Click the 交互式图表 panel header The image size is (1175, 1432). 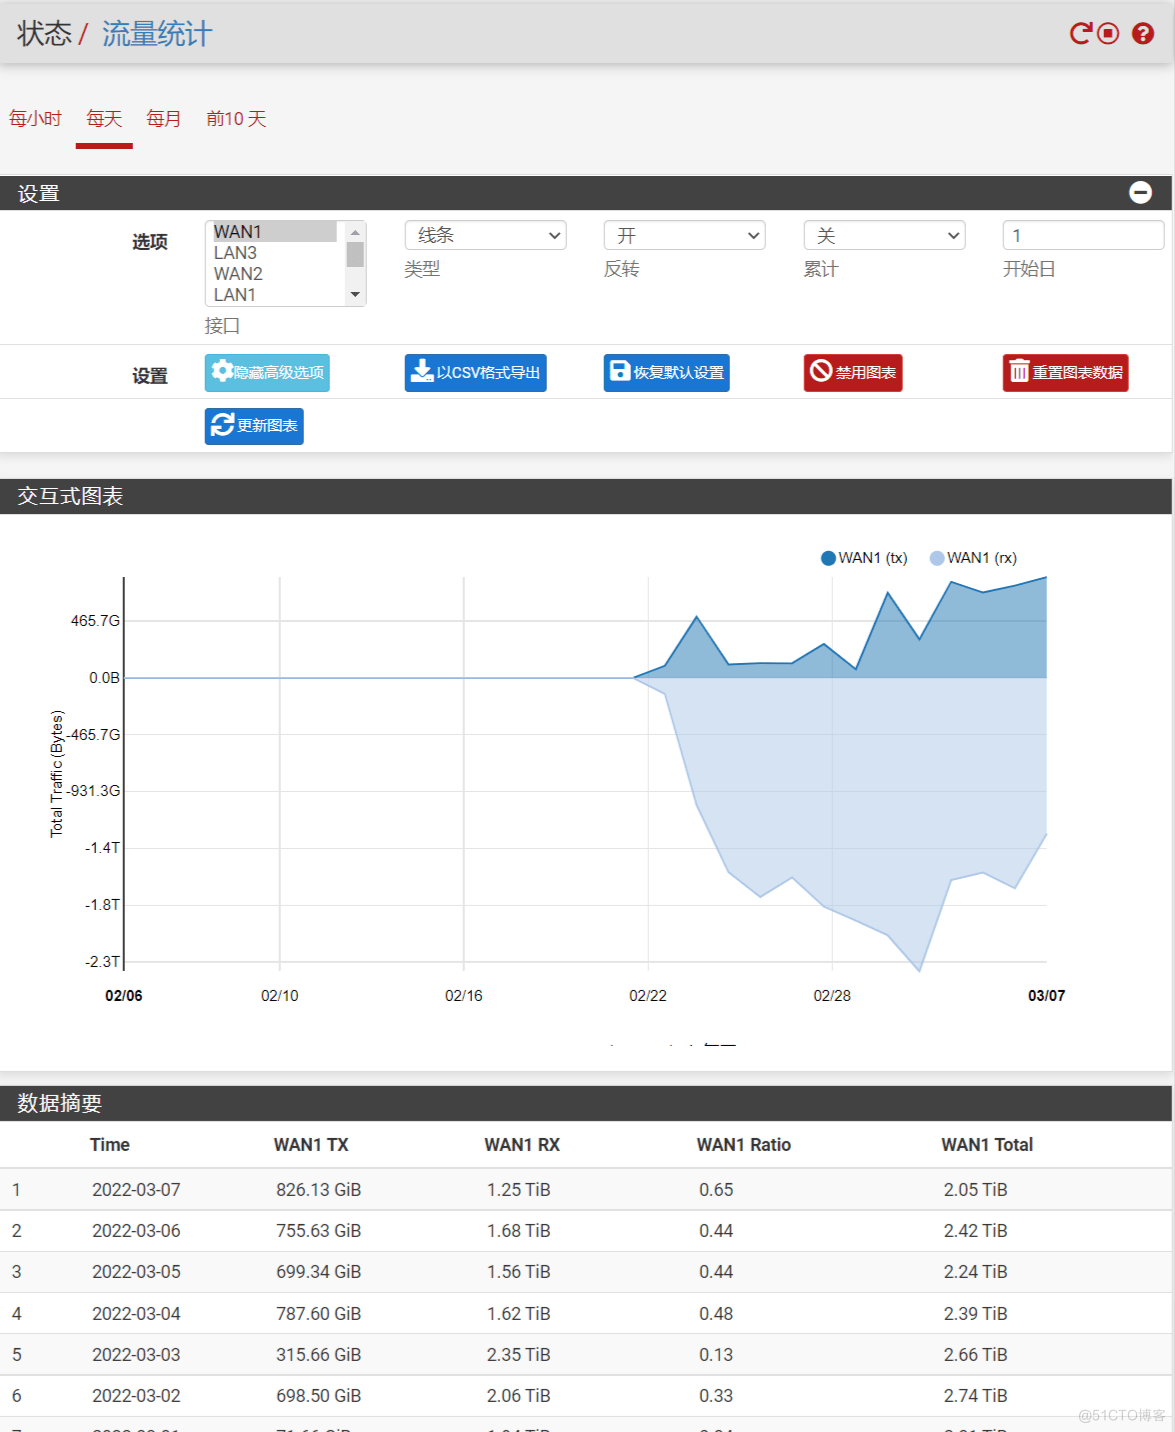click(x=586, y=496)
